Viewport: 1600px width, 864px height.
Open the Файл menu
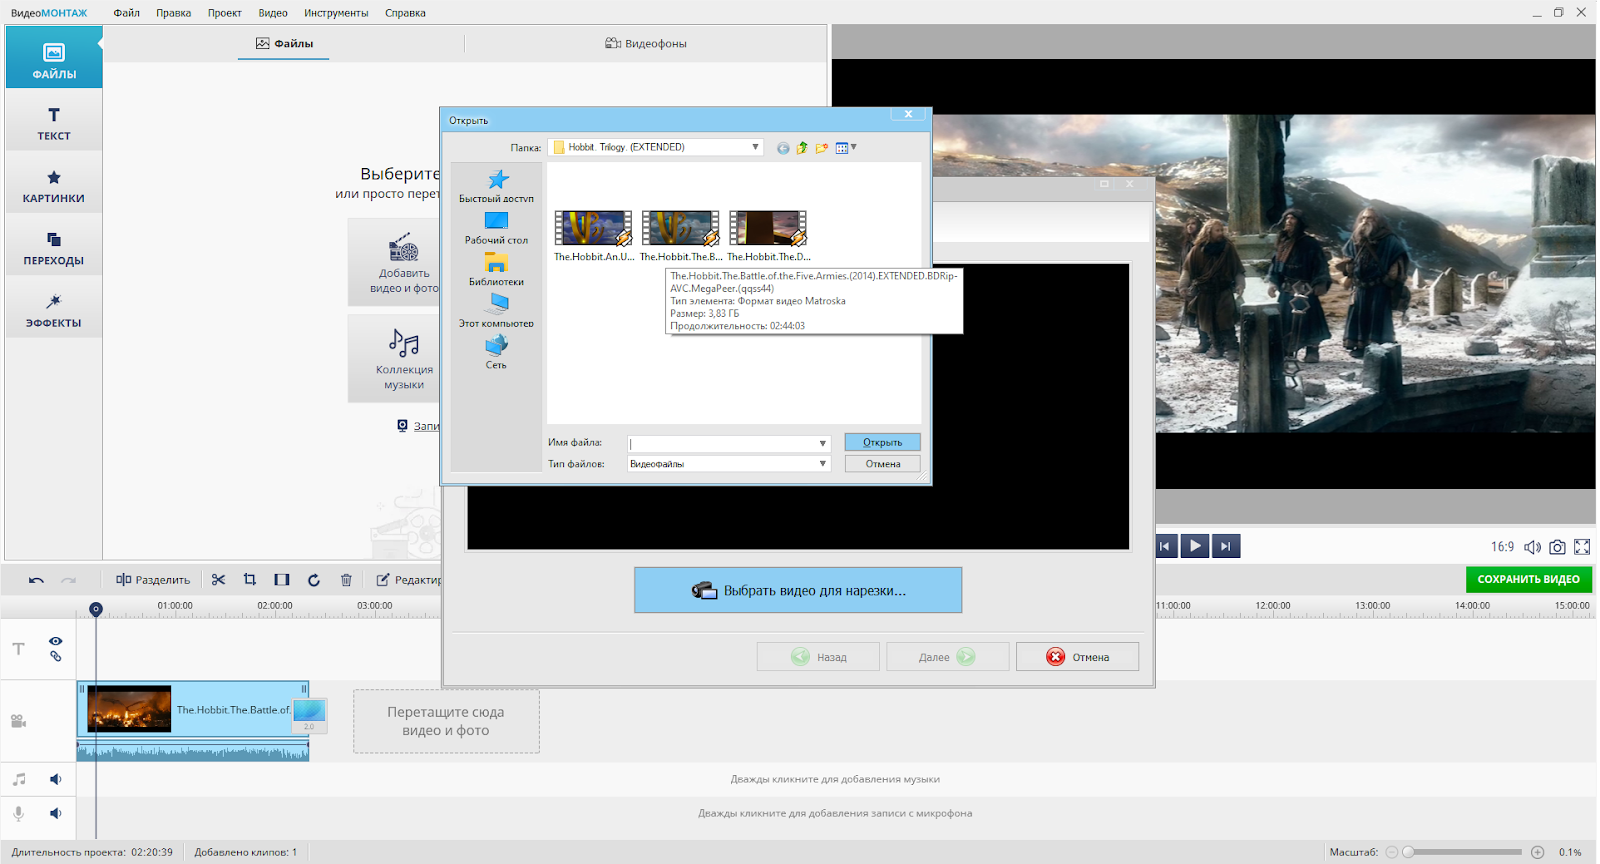point(126,13)
